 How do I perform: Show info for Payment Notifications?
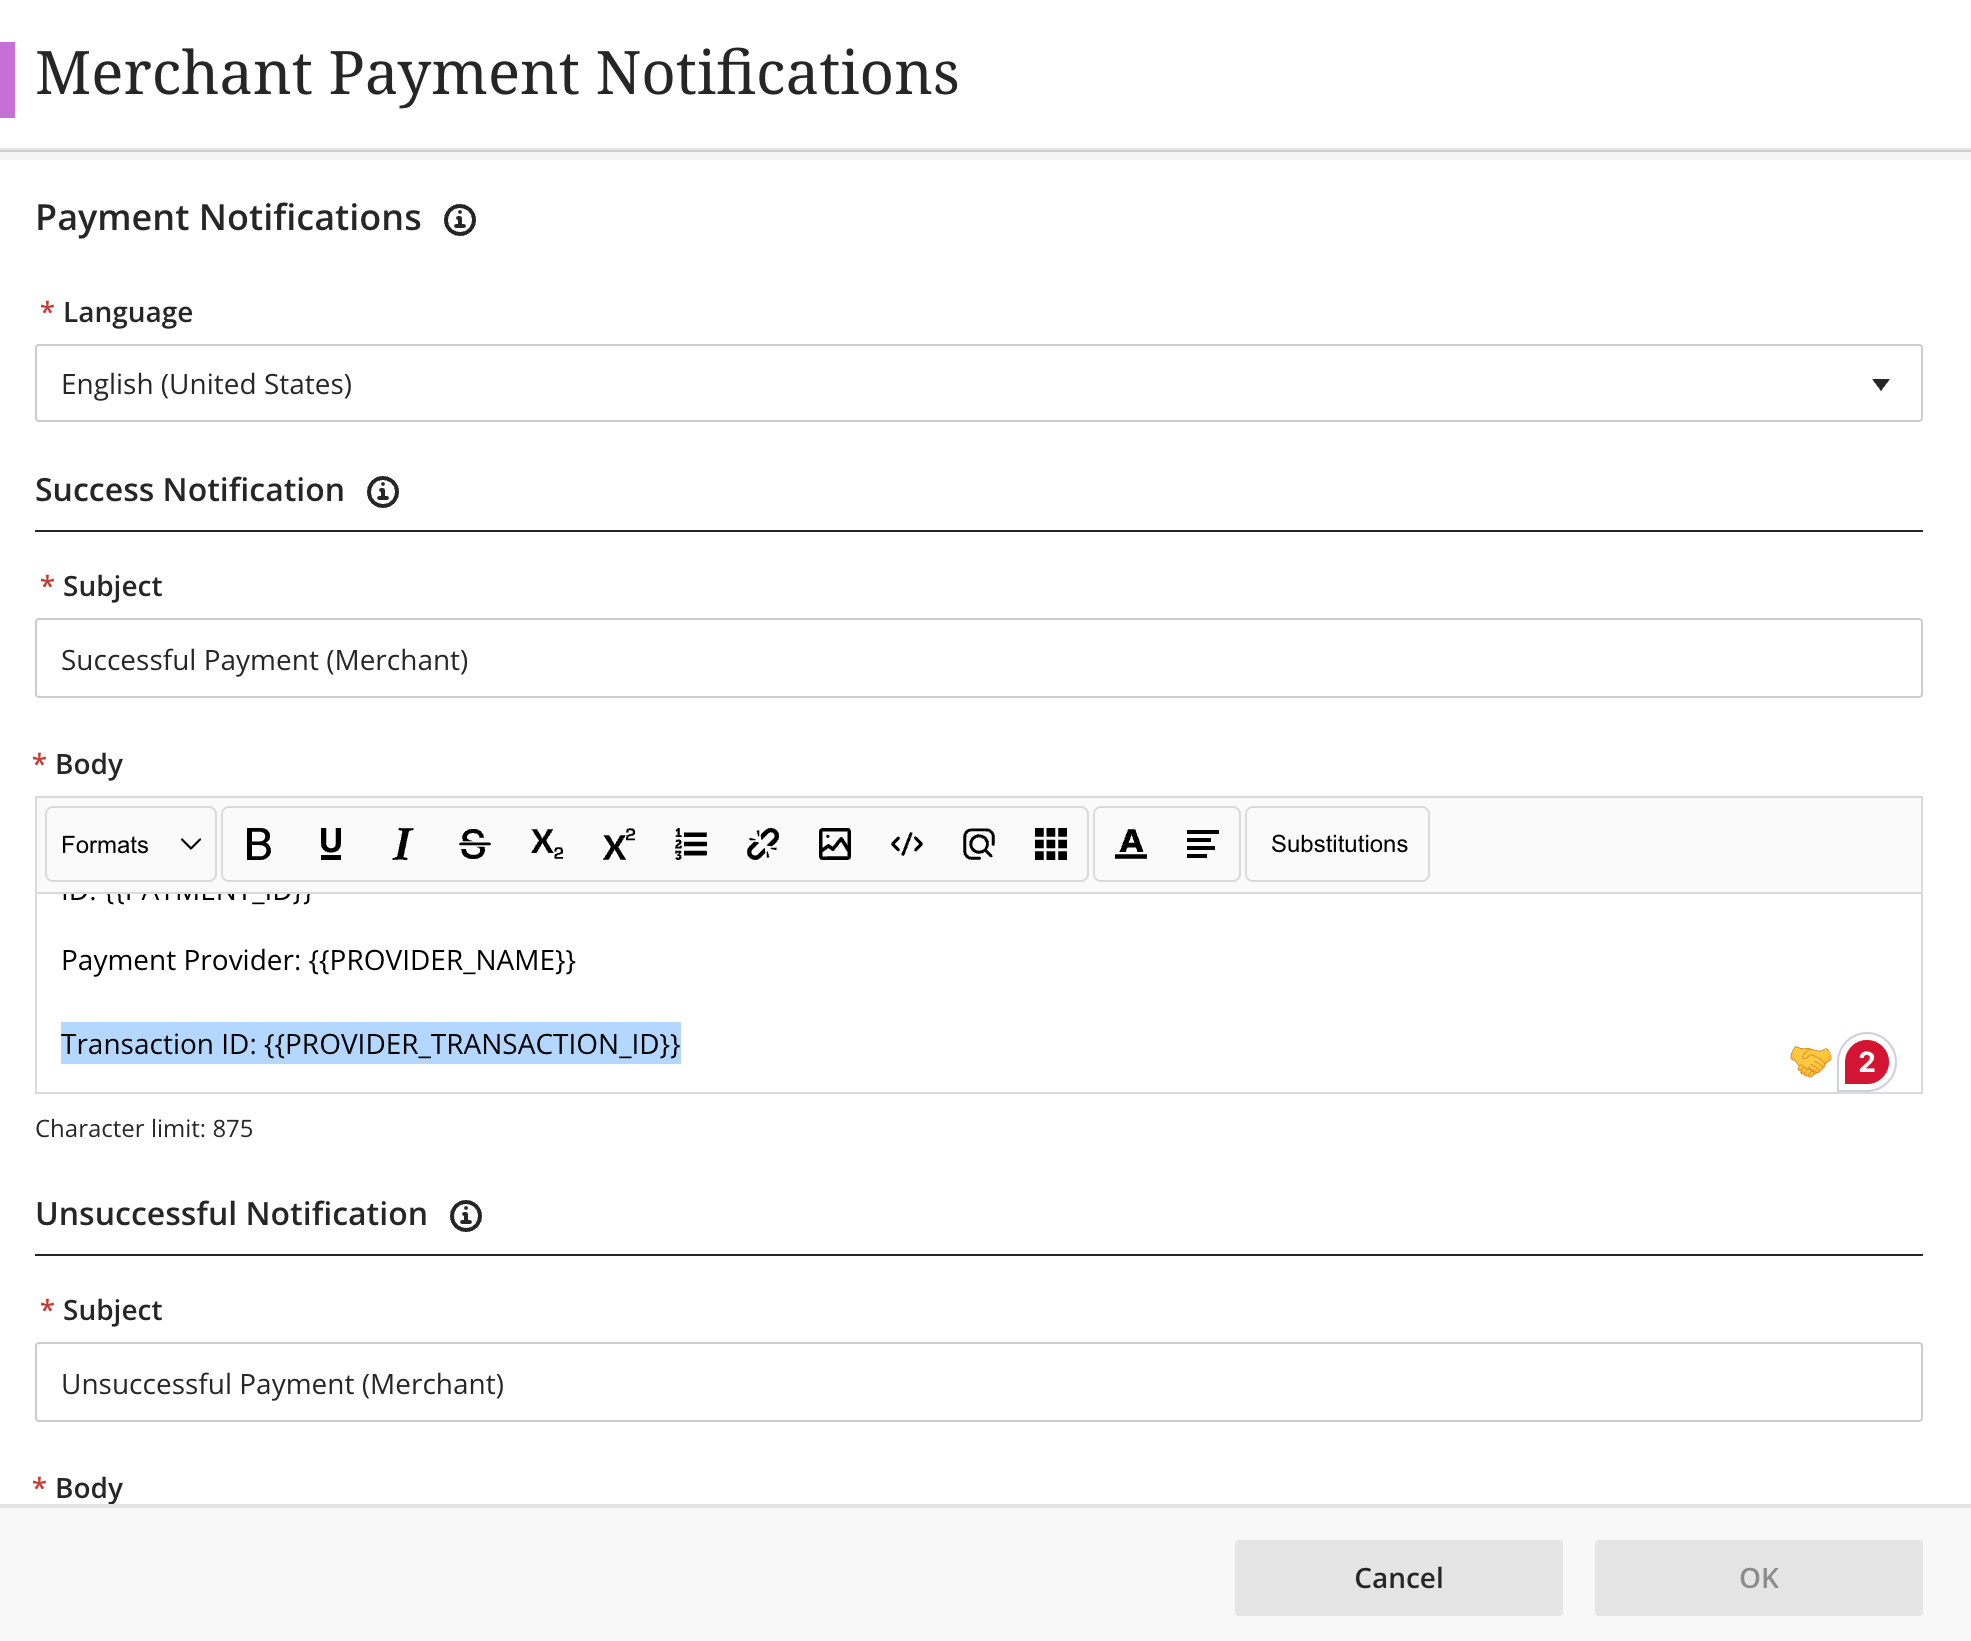tap(460, 219)
